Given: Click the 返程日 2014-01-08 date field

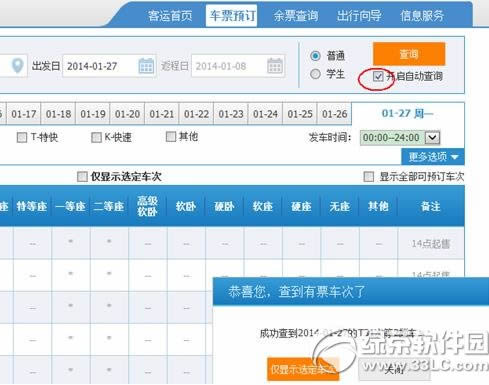Looking at the screenshot, I should pyautogui.click(x=238, y=66).
